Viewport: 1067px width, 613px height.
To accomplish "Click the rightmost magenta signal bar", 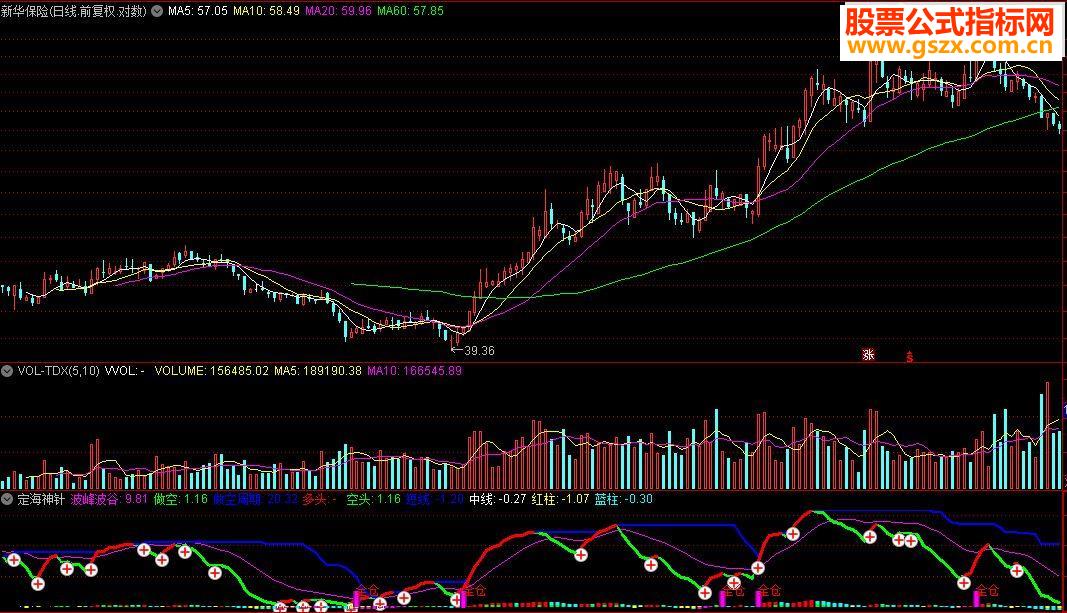I will pos(977,598).
